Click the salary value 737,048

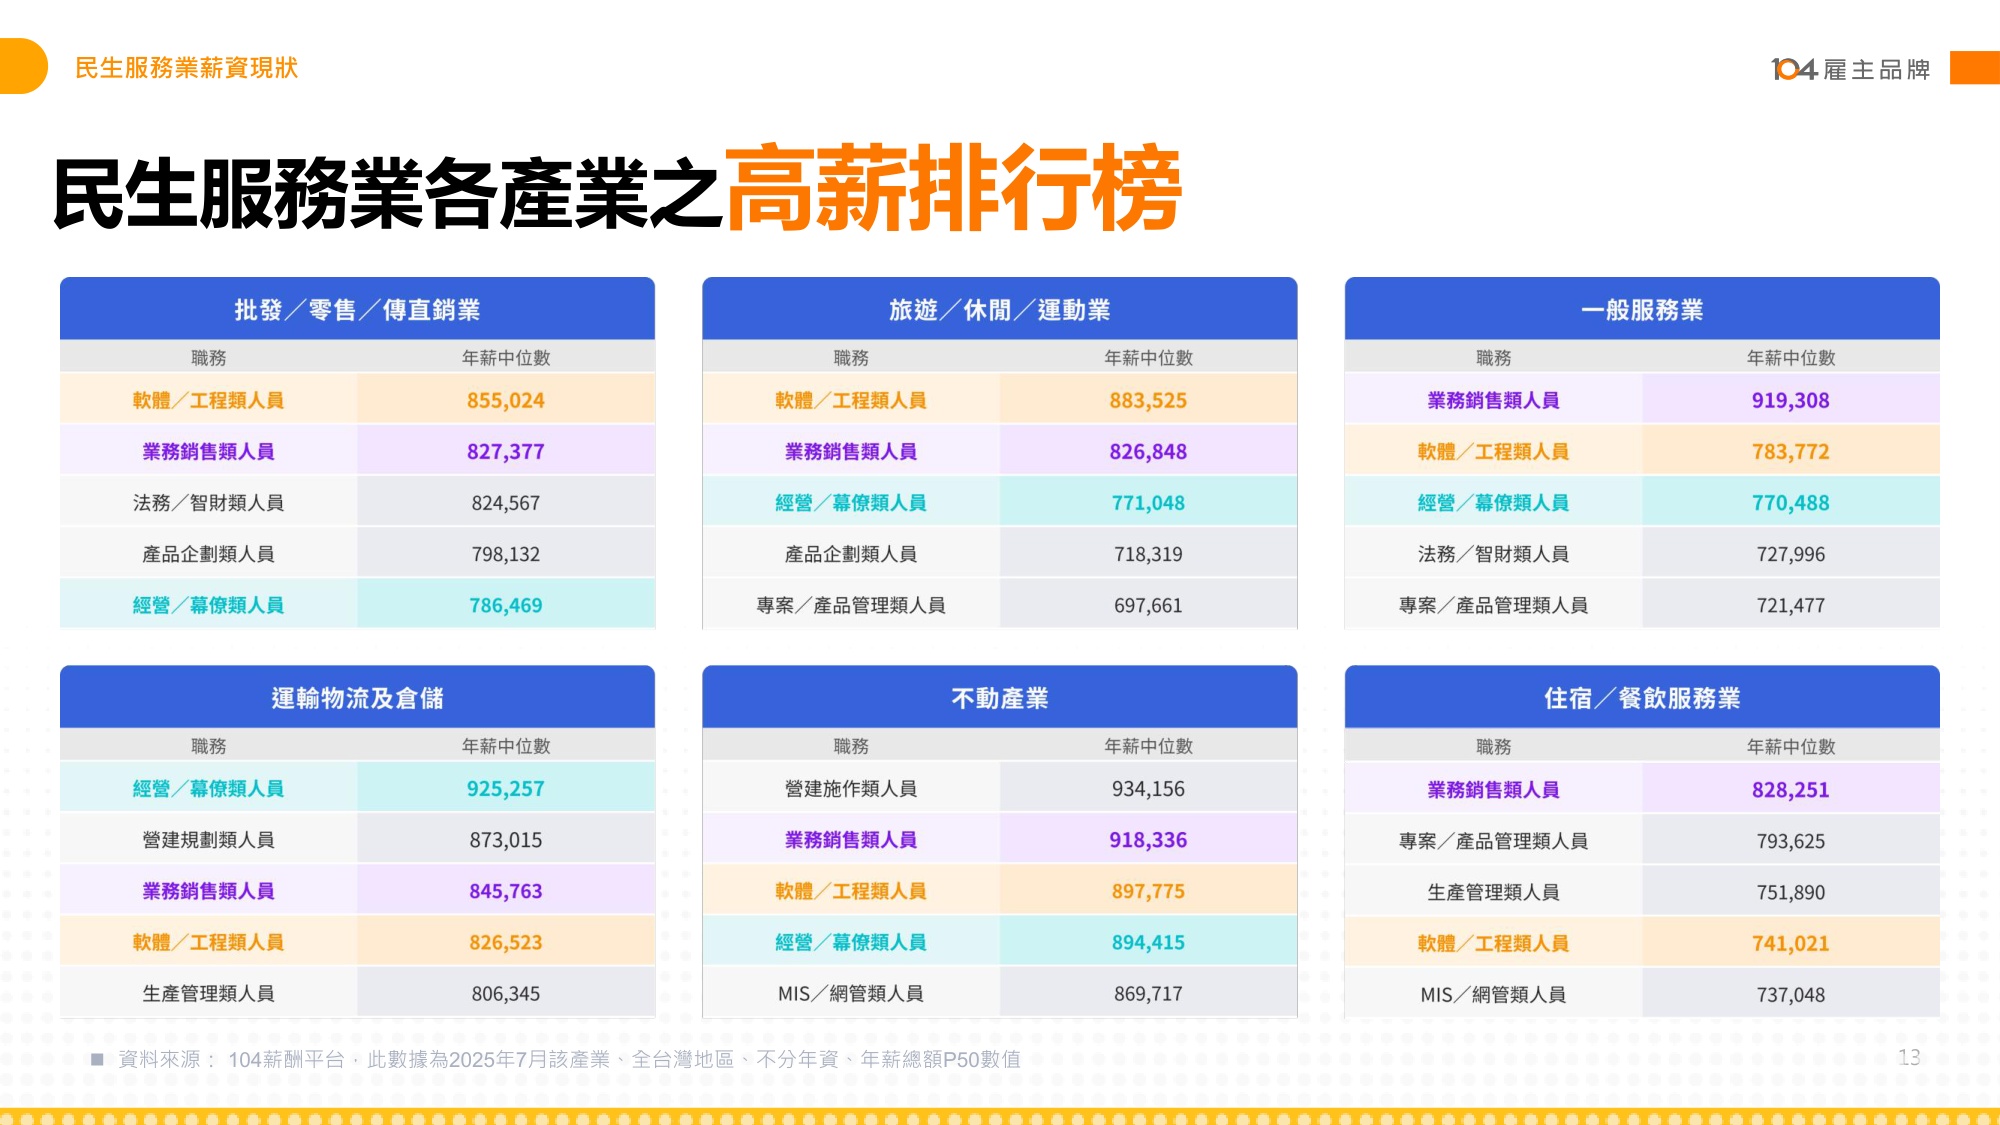click(x=1791, y=995)
